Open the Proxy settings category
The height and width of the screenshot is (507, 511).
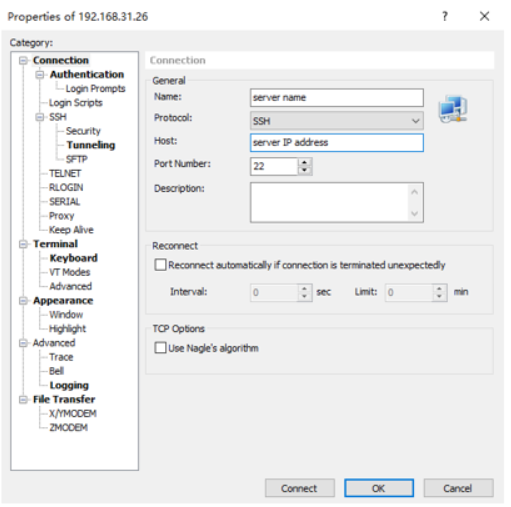coord(61,216)
